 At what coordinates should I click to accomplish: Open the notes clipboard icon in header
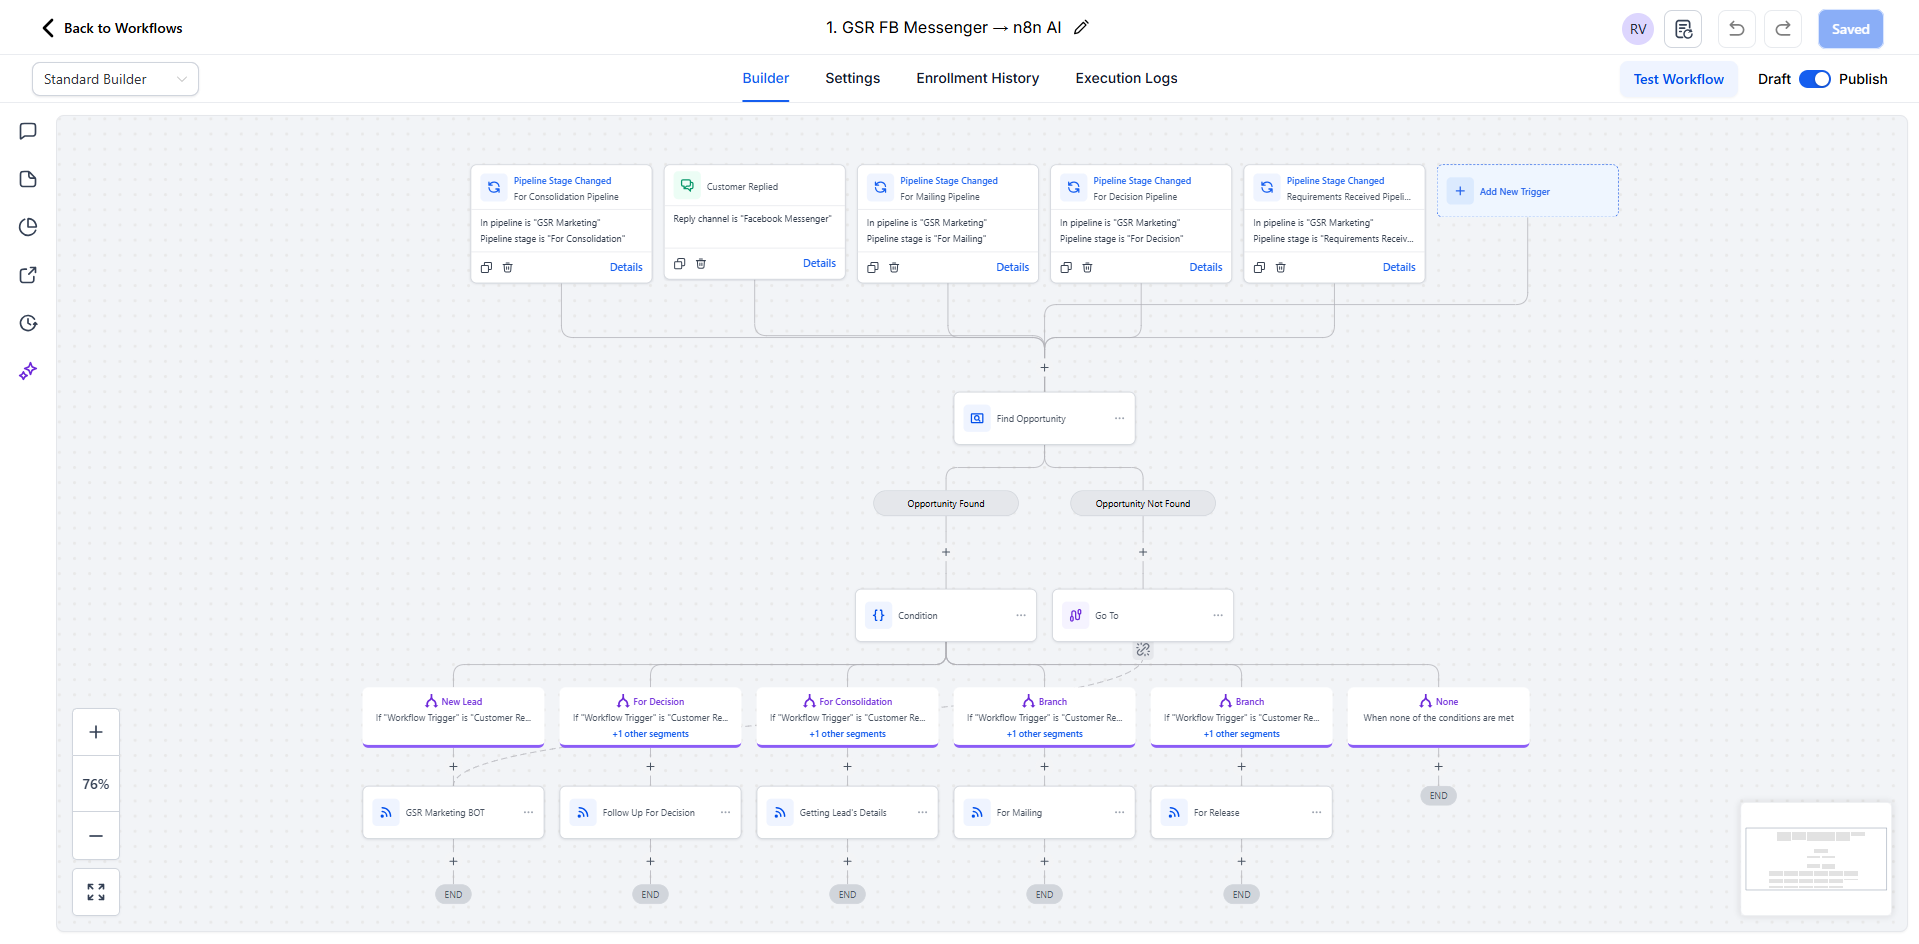point(1683,29)
